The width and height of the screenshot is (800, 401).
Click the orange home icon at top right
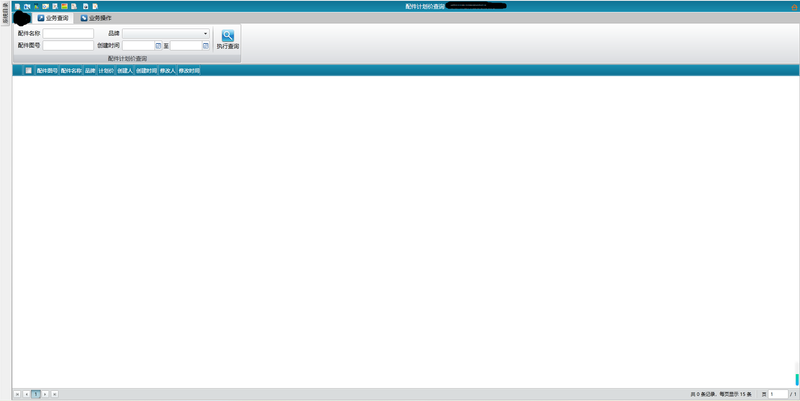(794, 7)
